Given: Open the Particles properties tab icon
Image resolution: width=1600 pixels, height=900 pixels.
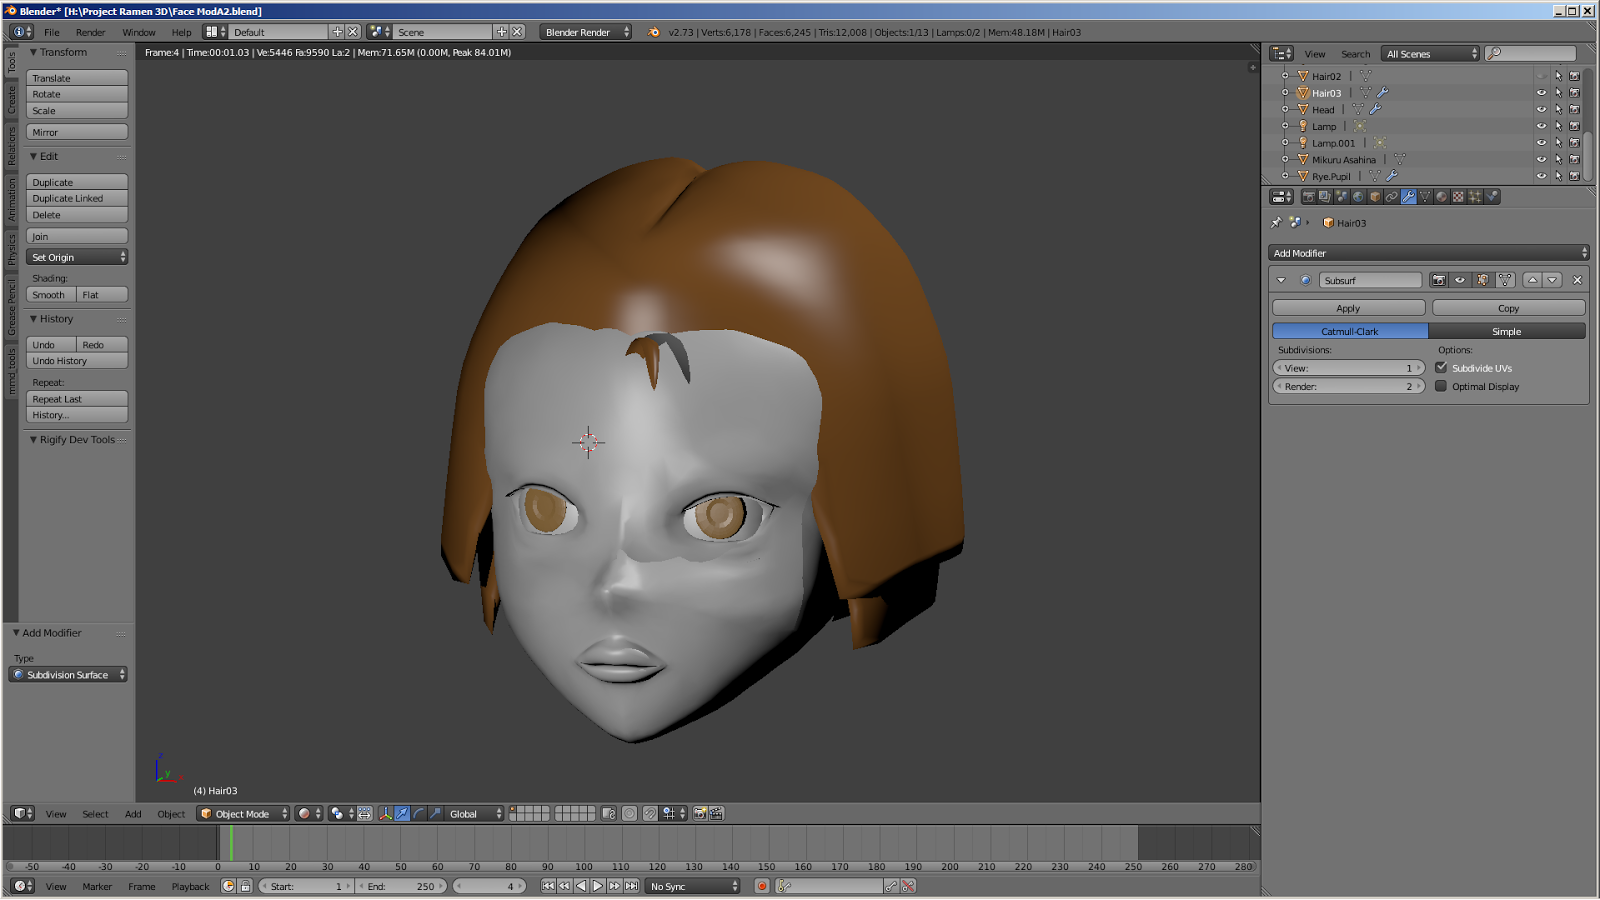Looking at the screenshot, I should [1475, 197].
